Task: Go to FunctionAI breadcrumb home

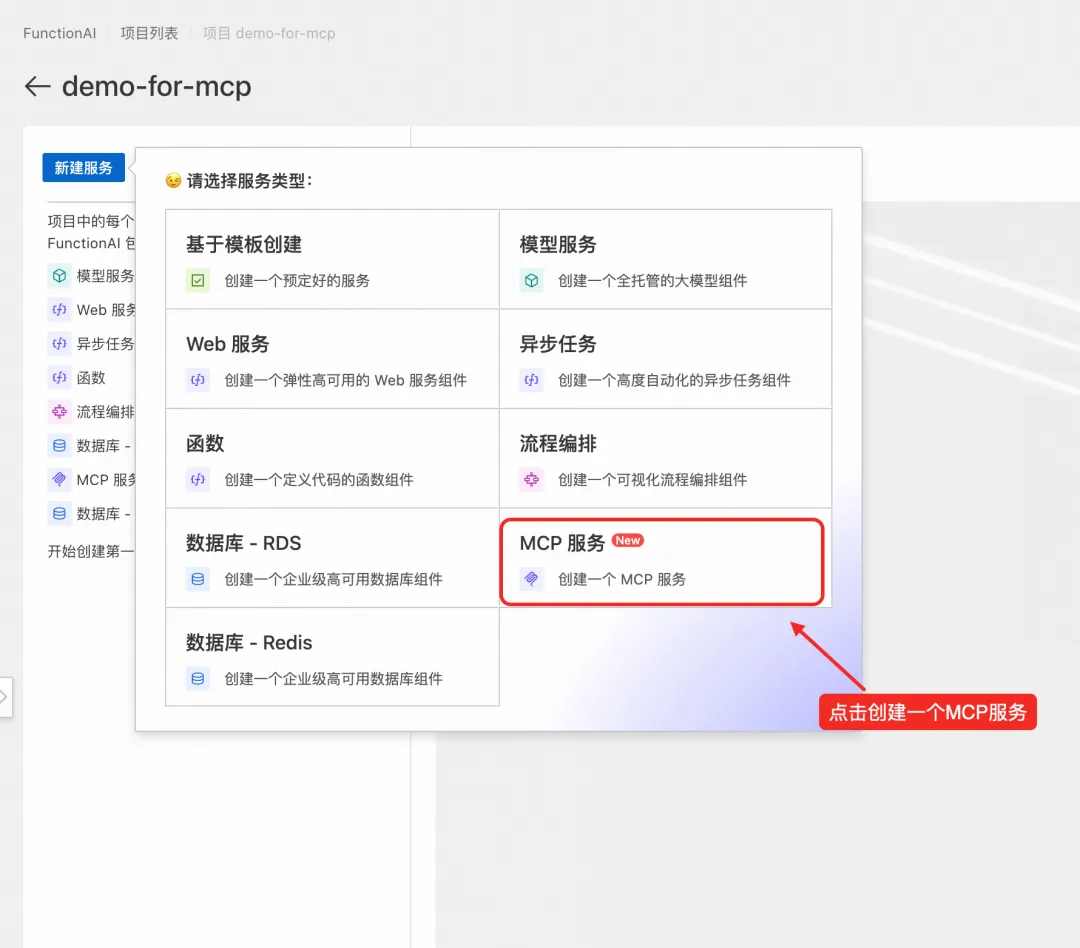Action: [59, 33]
